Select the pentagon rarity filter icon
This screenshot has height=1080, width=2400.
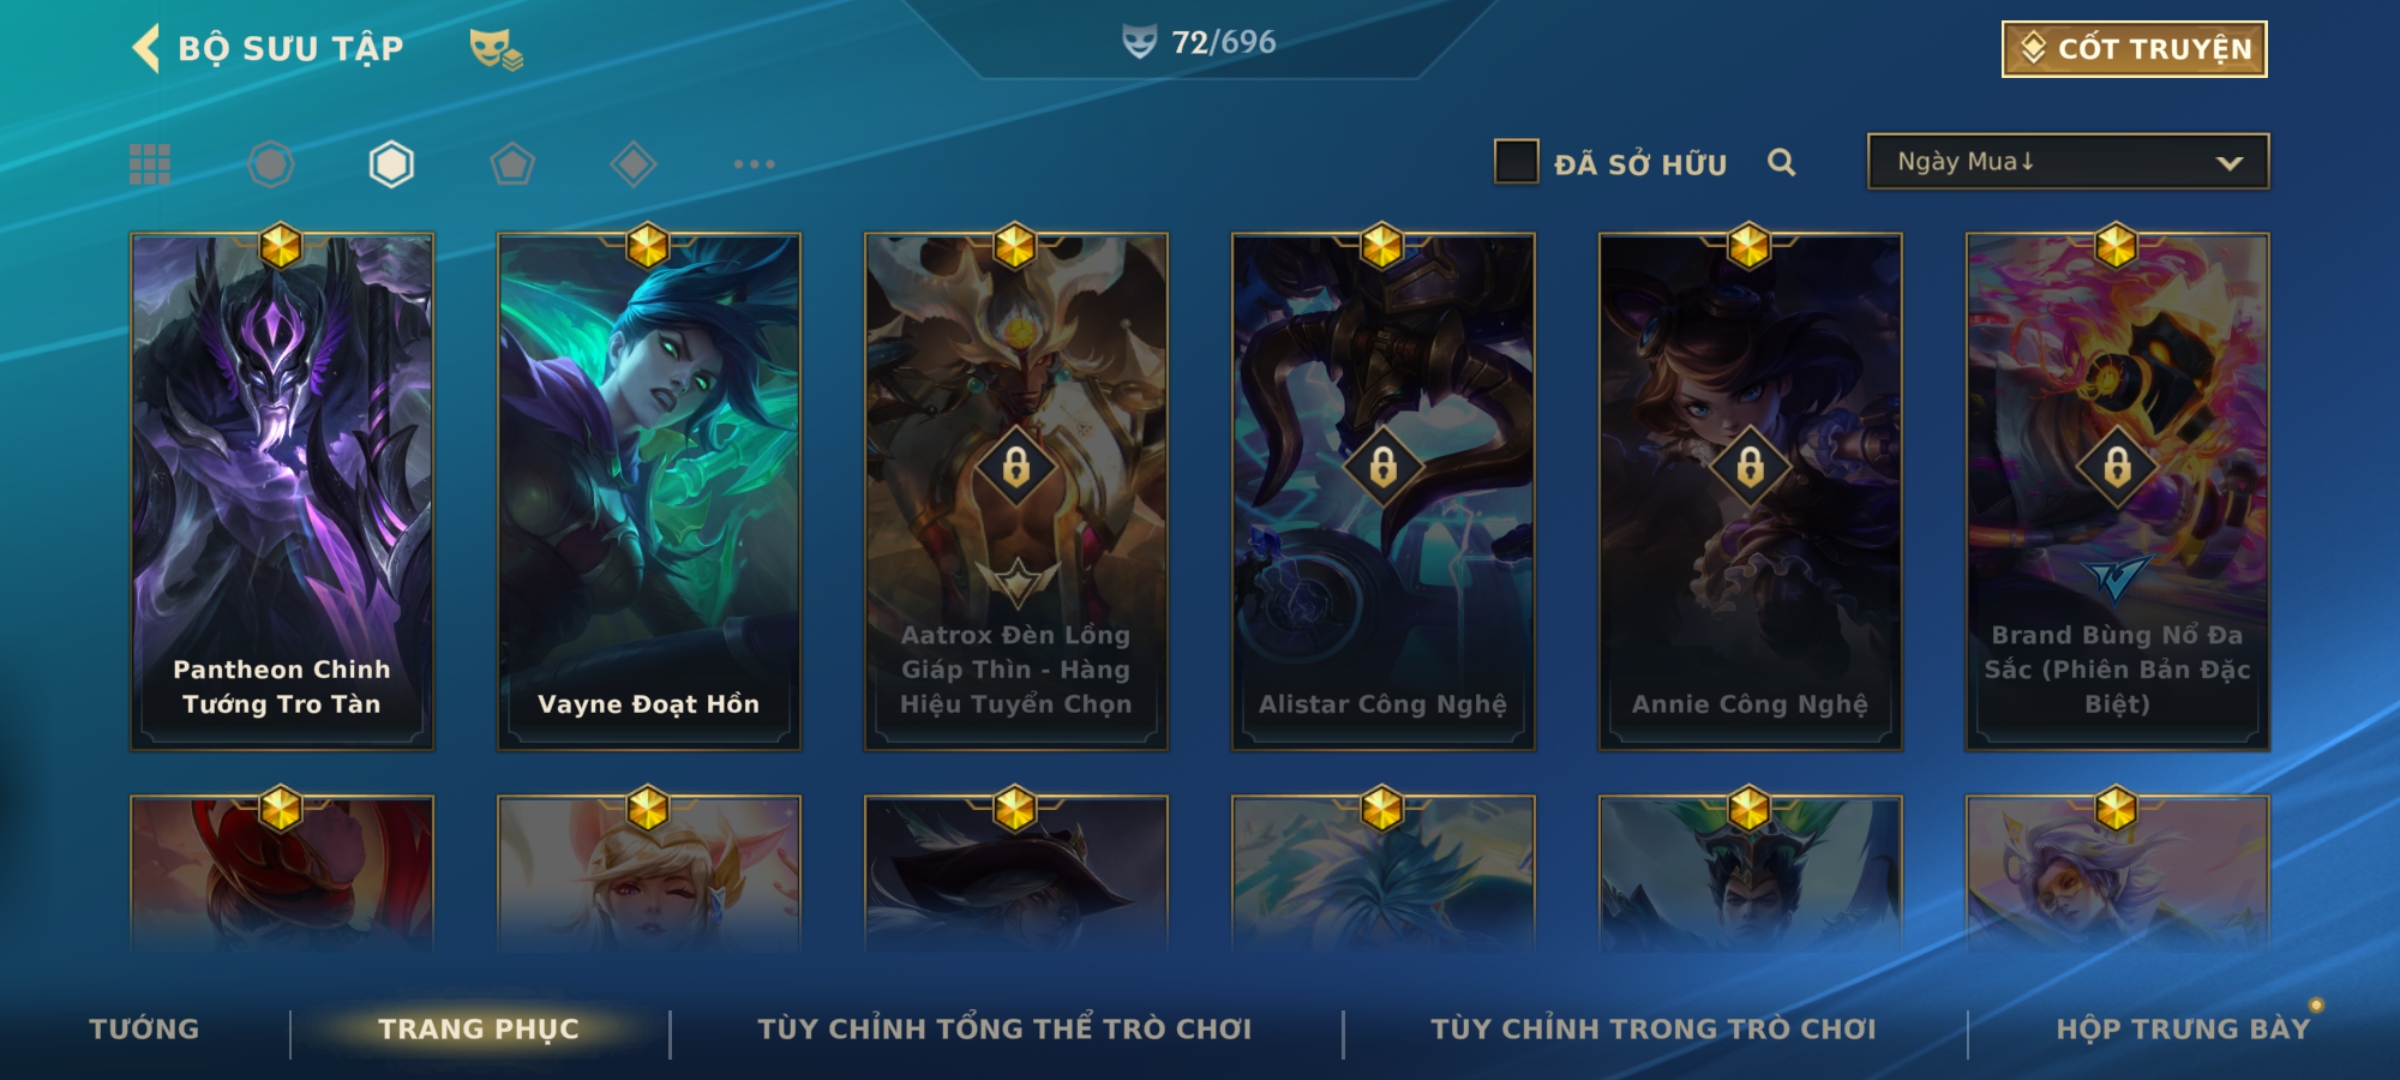(512, 164)
